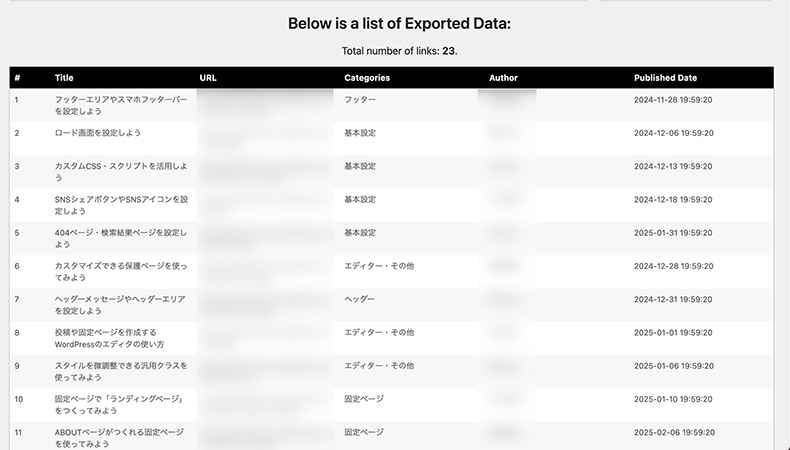Open the blurred URL link in row 6
This screenshot has height=450, width=790.
[265, 271]
